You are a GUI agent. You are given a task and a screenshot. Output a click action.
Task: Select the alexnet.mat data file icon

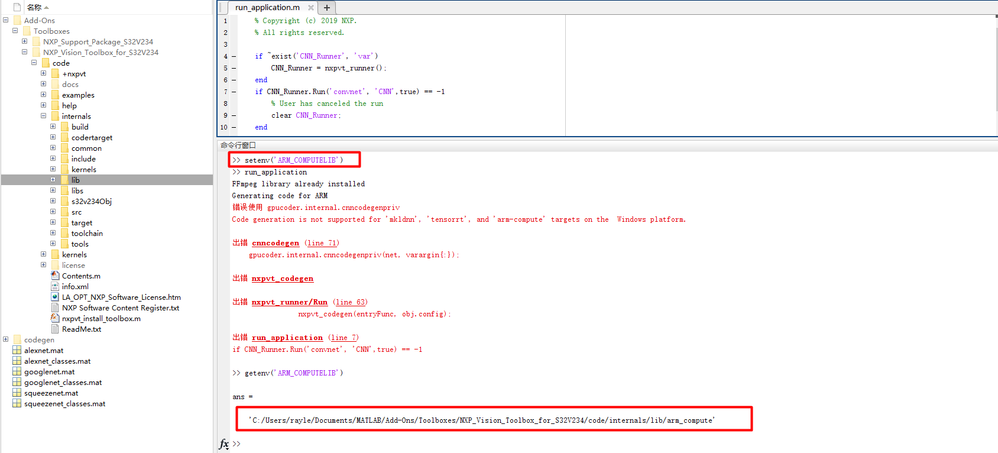(17, 351)
